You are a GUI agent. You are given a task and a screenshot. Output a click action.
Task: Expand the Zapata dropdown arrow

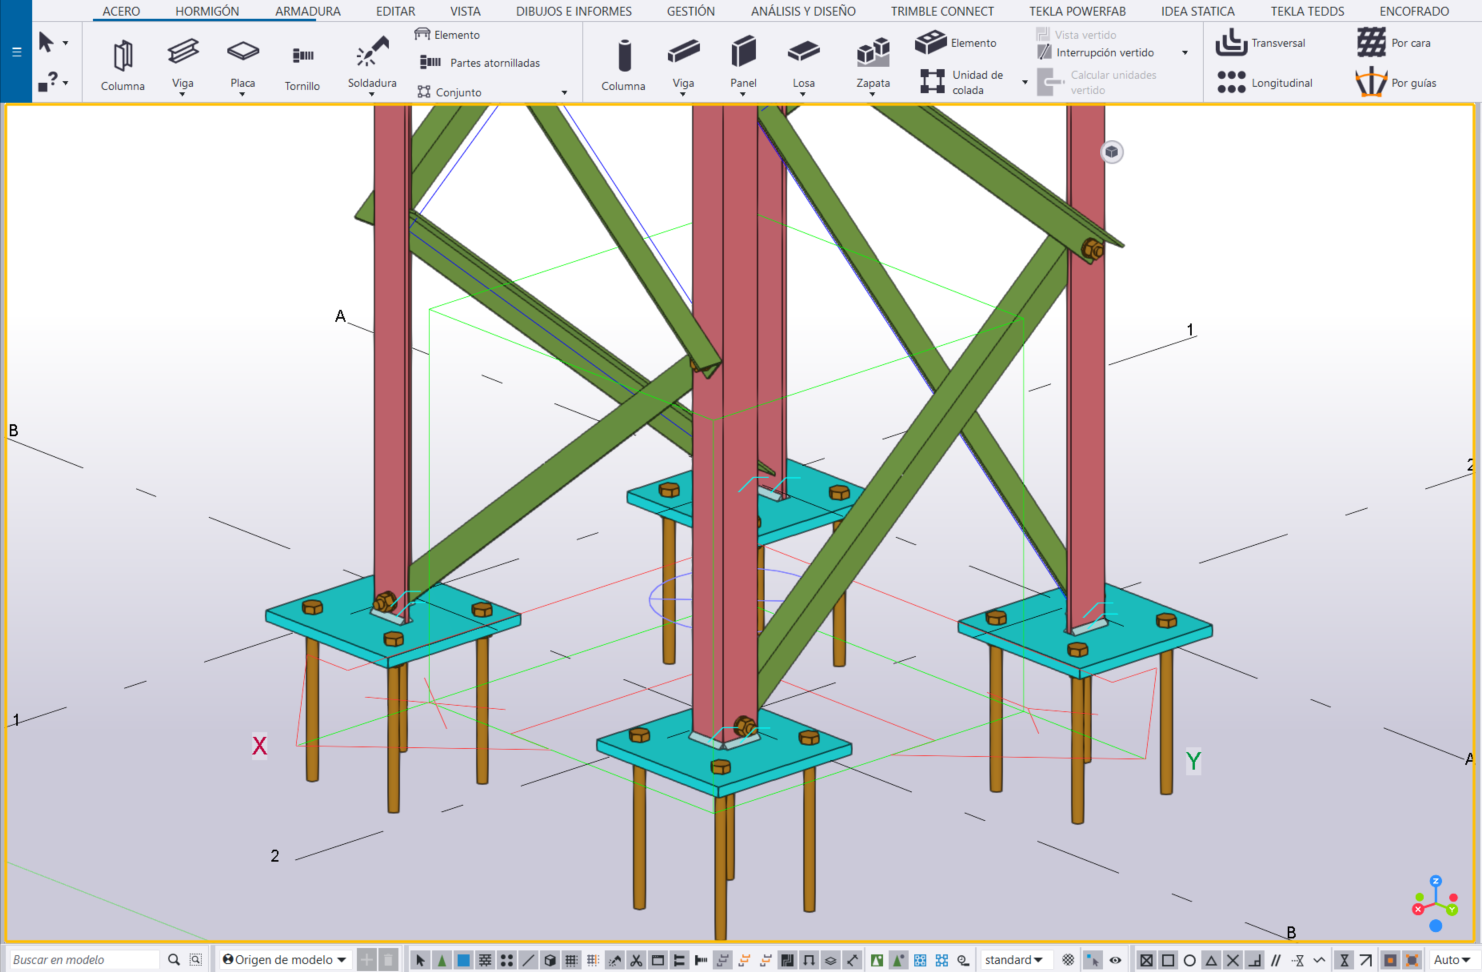click(x=873, y=94)
